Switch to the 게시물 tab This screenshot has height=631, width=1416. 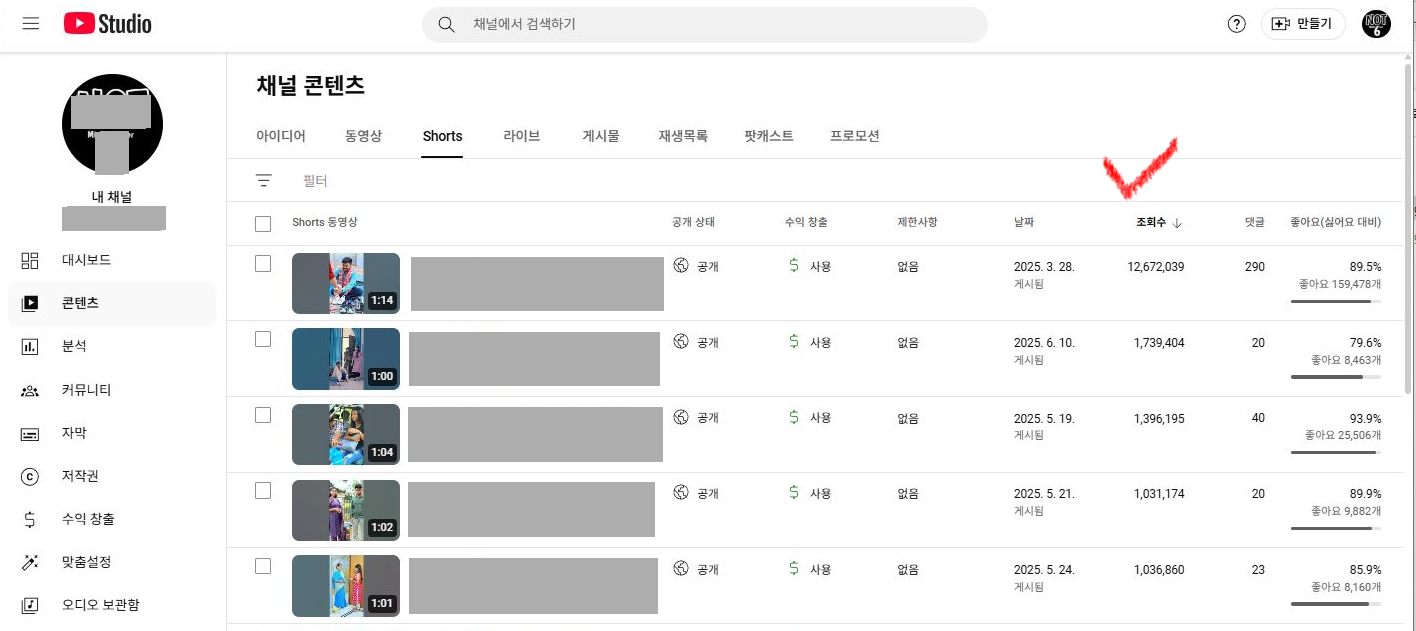point(601,136)
